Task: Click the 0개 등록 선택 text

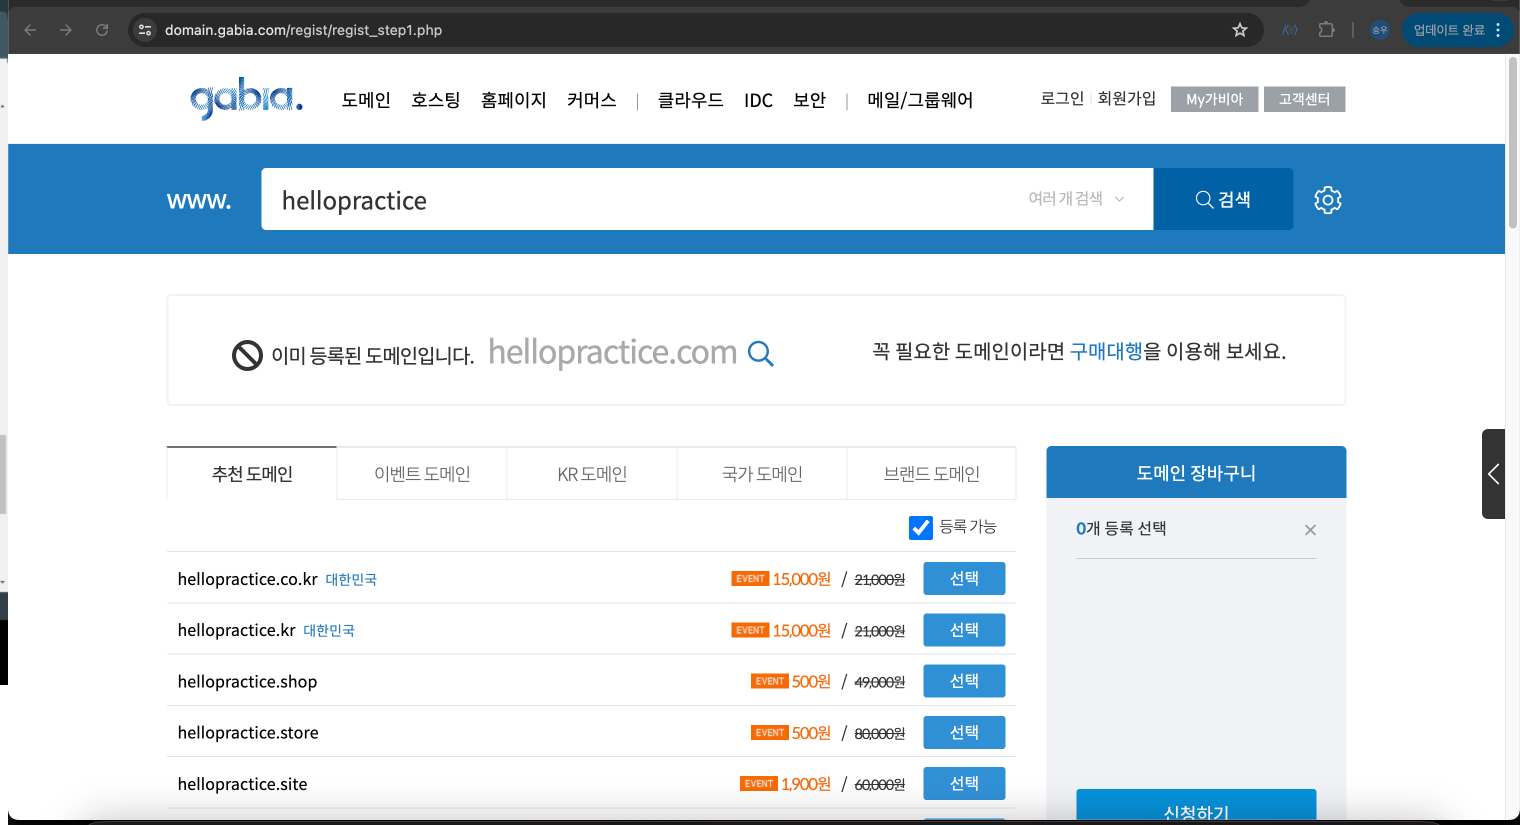Action: pos(1121,528)
